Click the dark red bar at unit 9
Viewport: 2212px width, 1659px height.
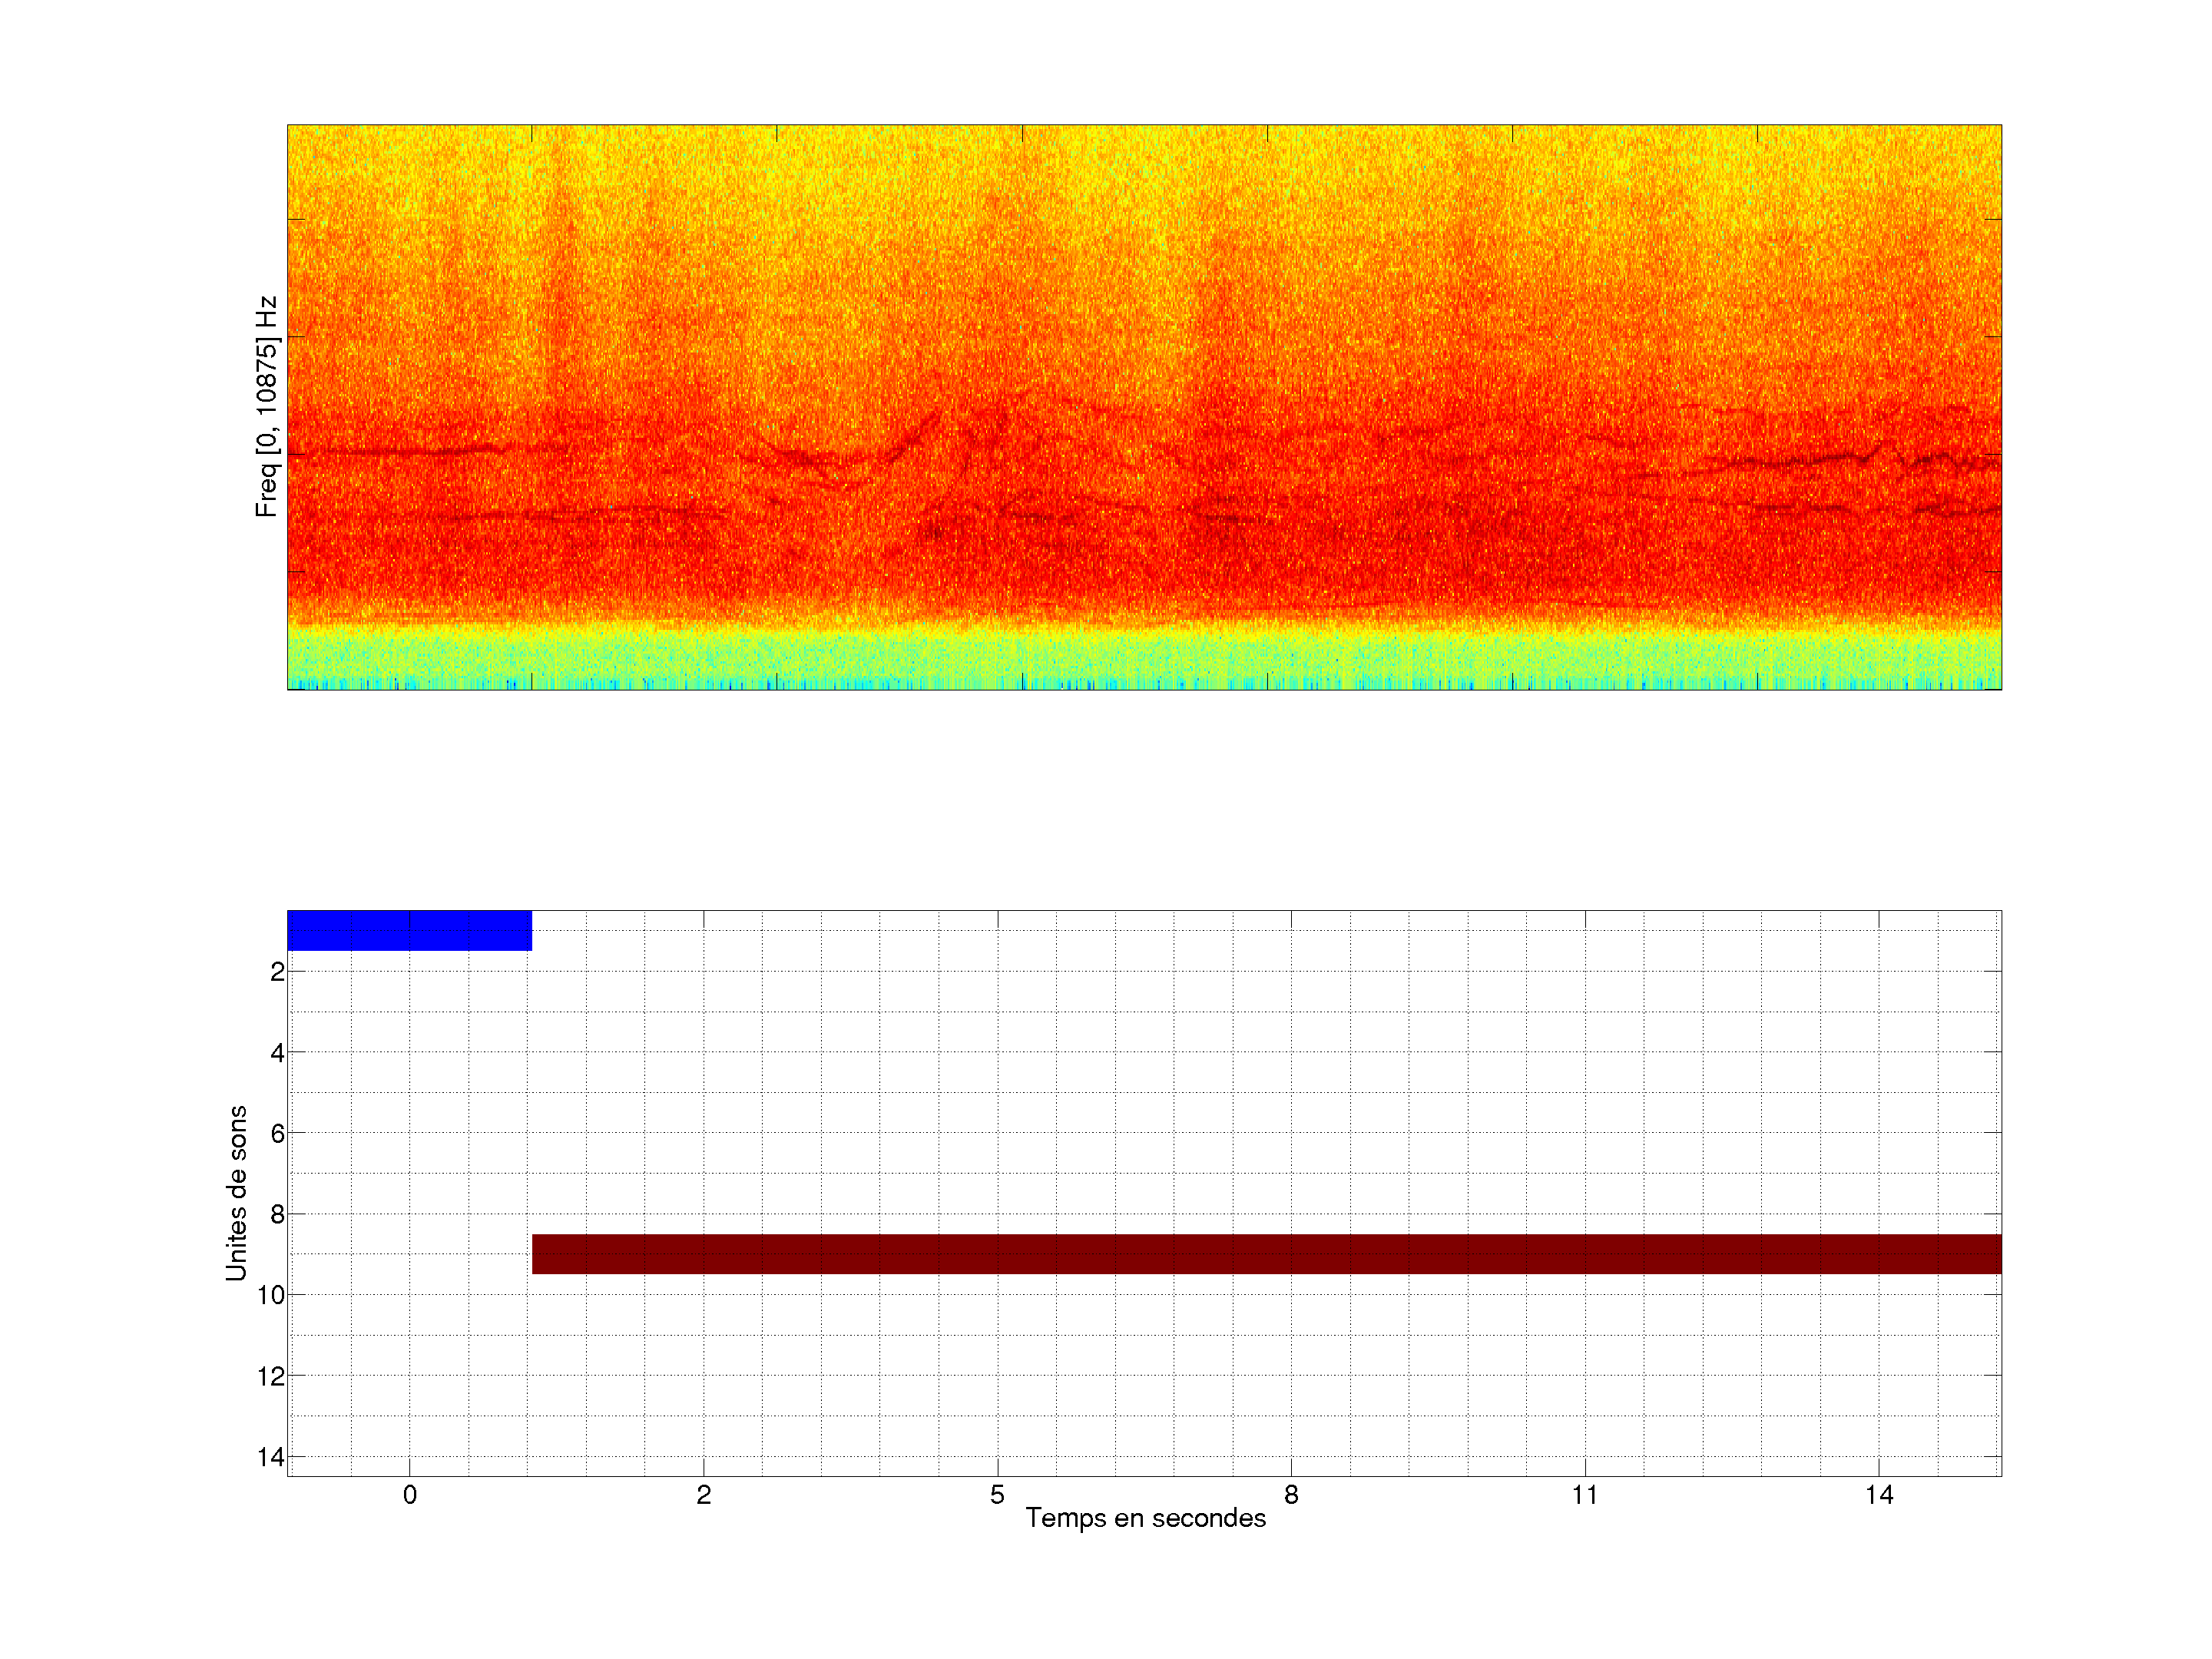tap(1266, 1253)
